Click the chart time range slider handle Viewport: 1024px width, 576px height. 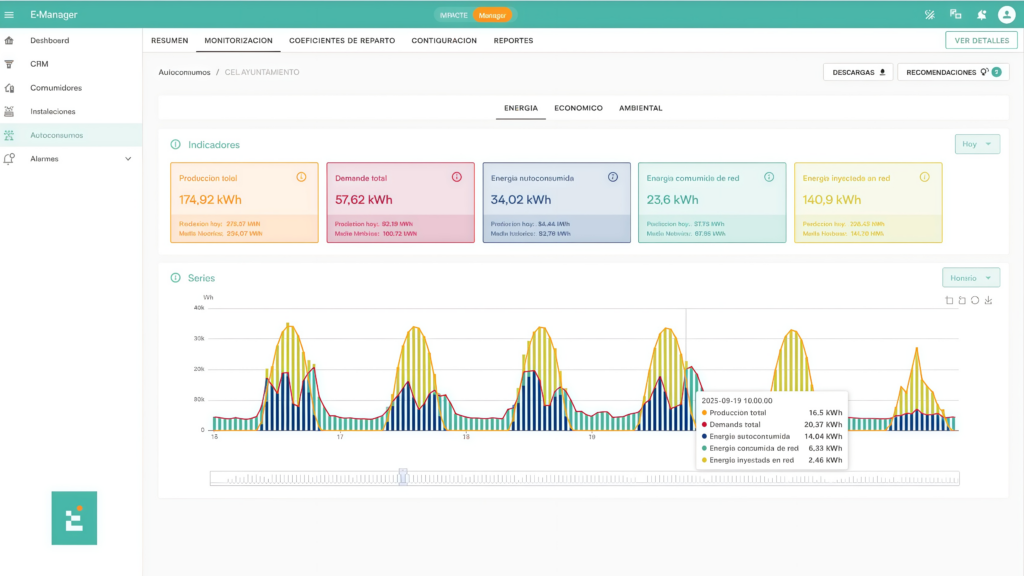click(403, 478)
